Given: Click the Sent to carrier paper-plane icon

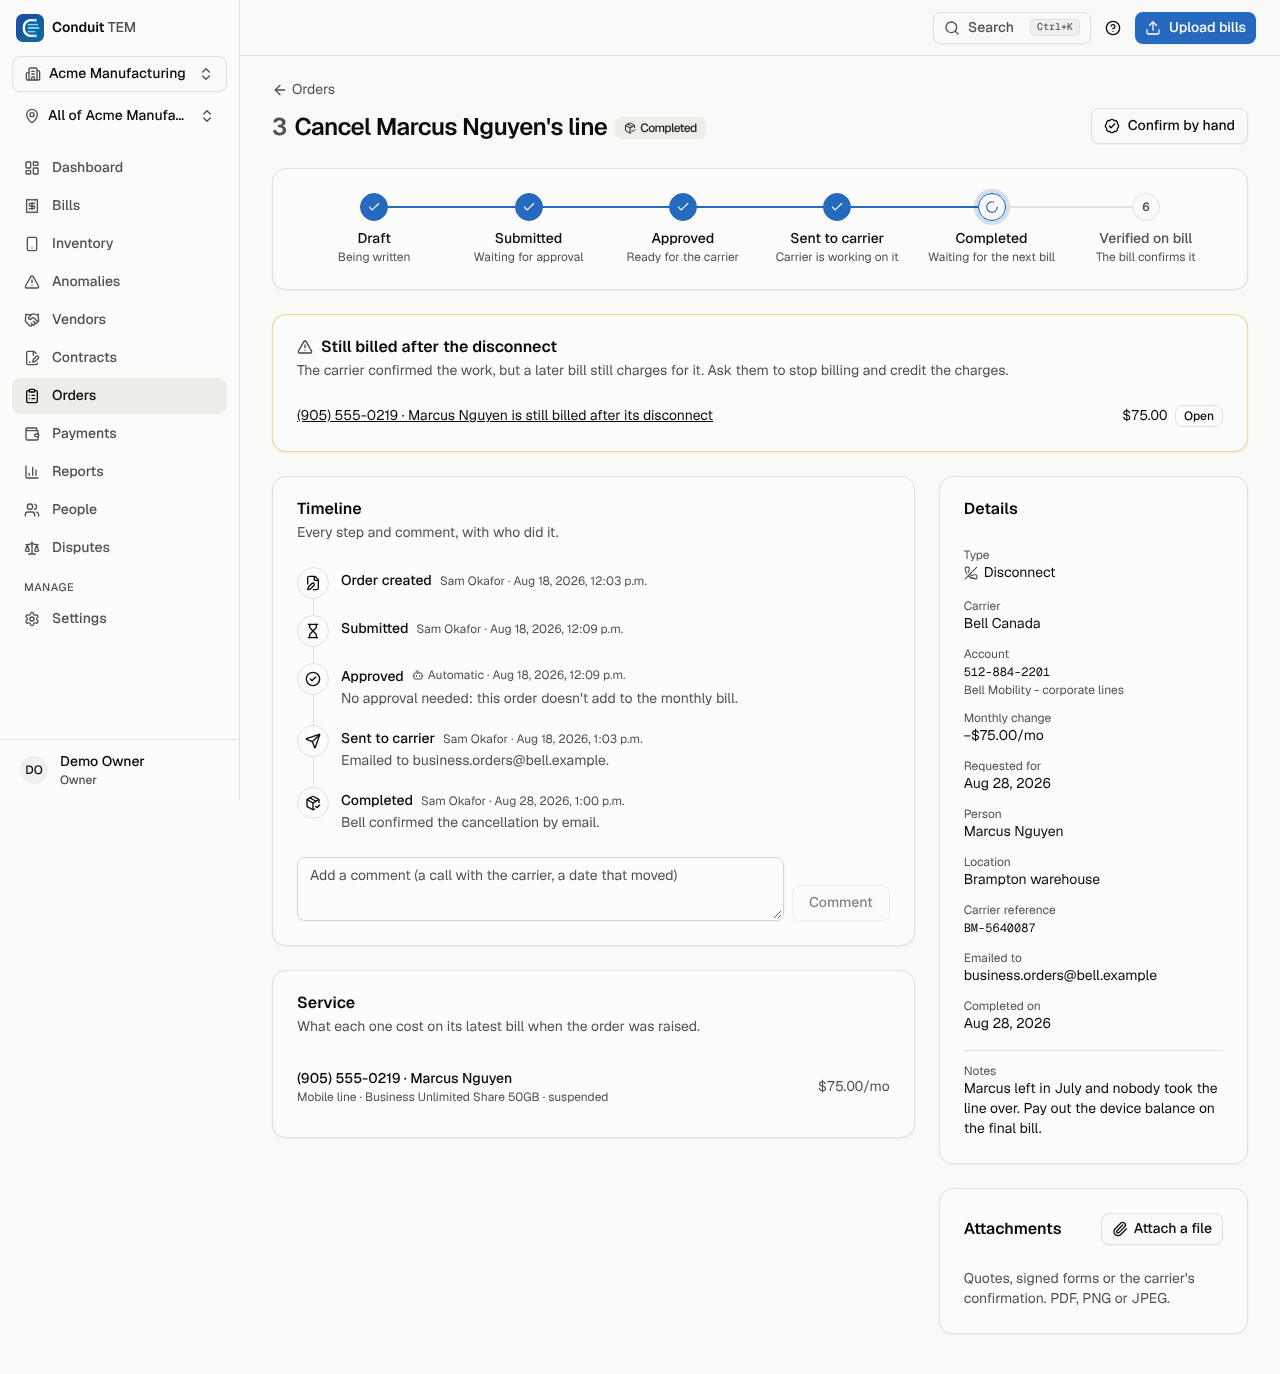Looking at the screenshot, I should click(313, 741).
